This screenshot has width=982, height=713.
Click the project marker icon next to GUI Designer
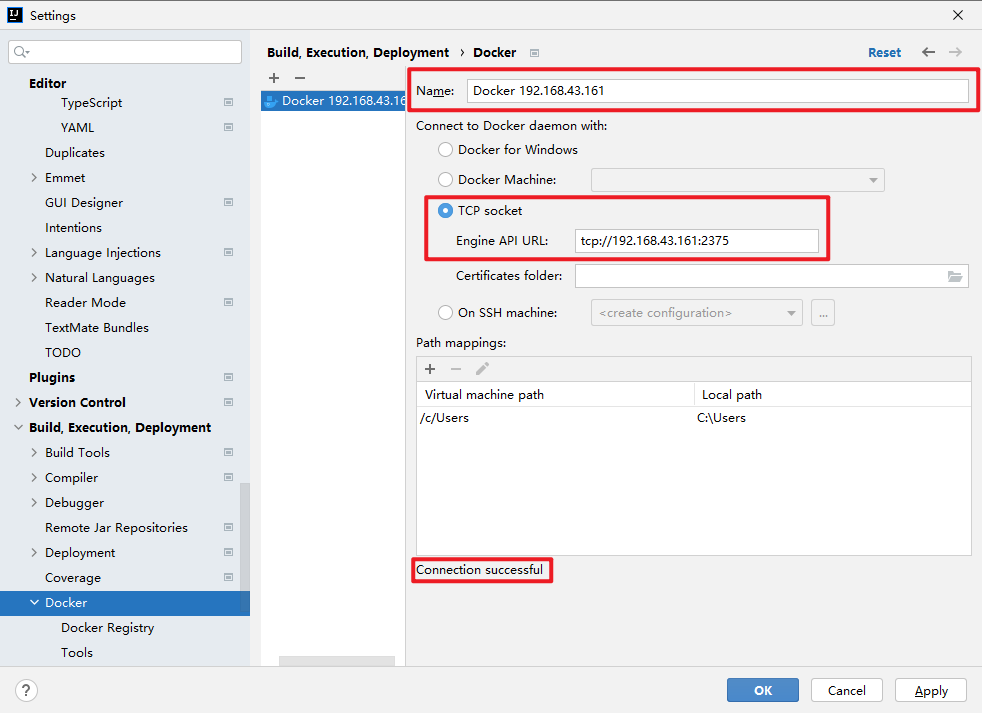tap(229, 202)
